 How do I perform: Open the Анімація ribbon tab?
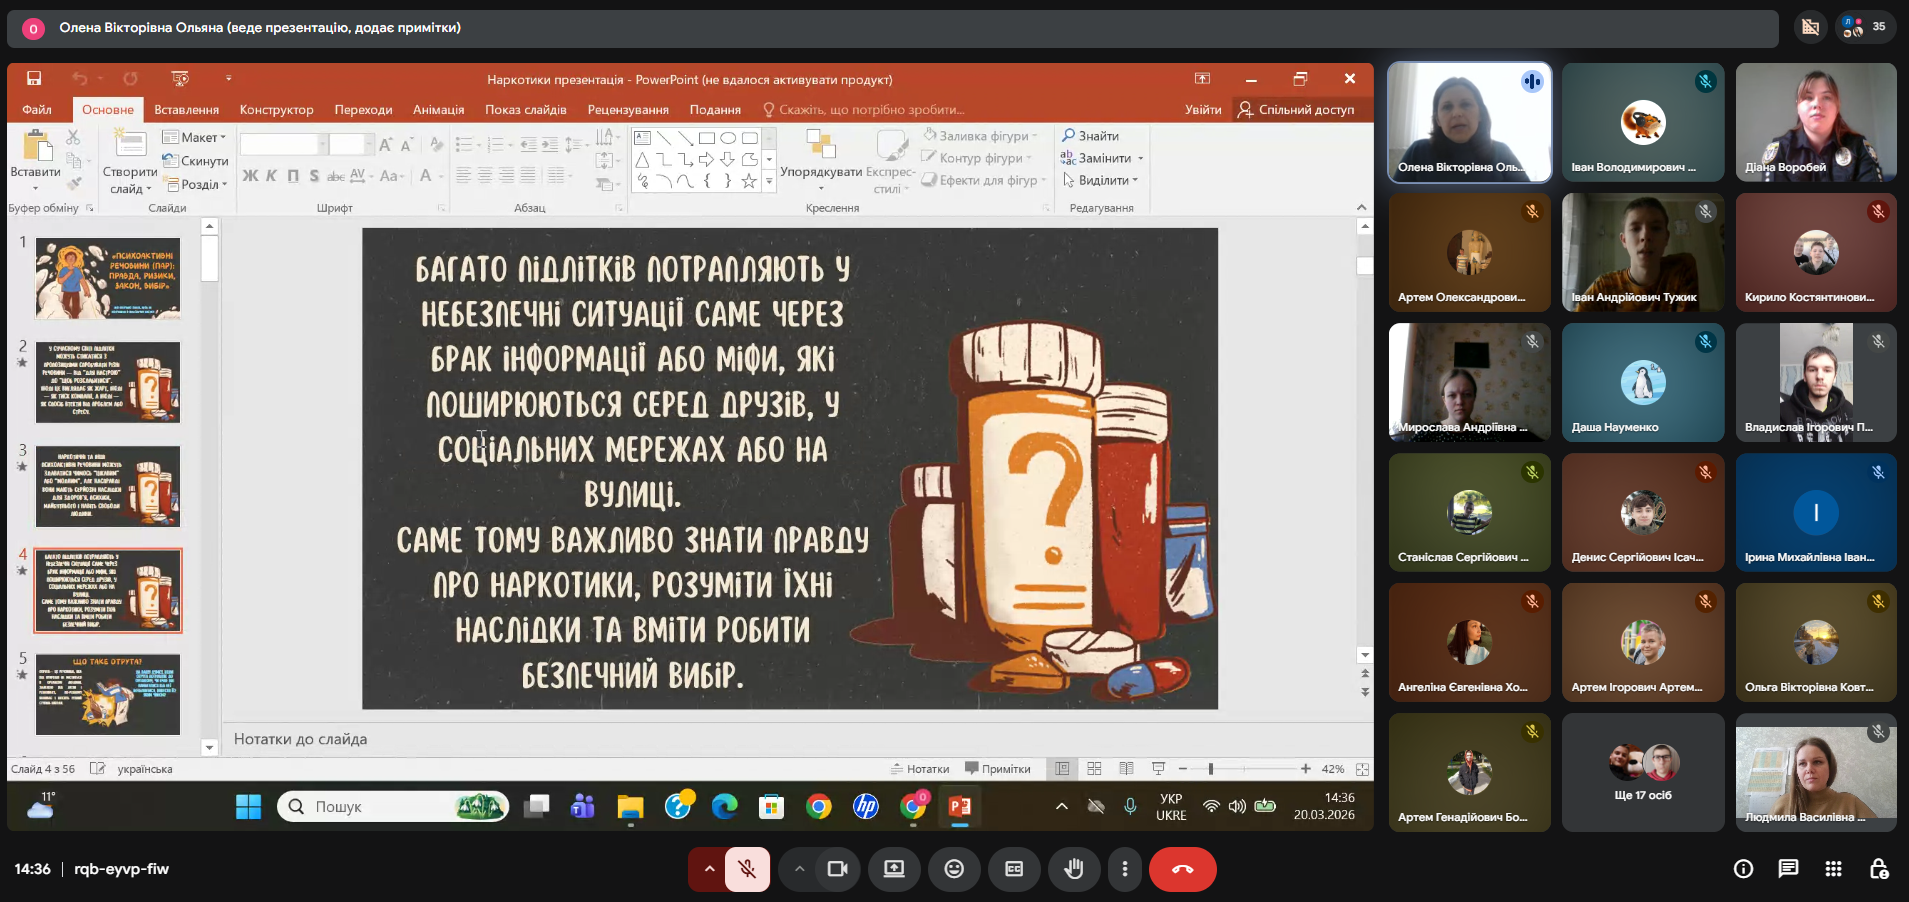pyautogui.click(x=438, y=110)
